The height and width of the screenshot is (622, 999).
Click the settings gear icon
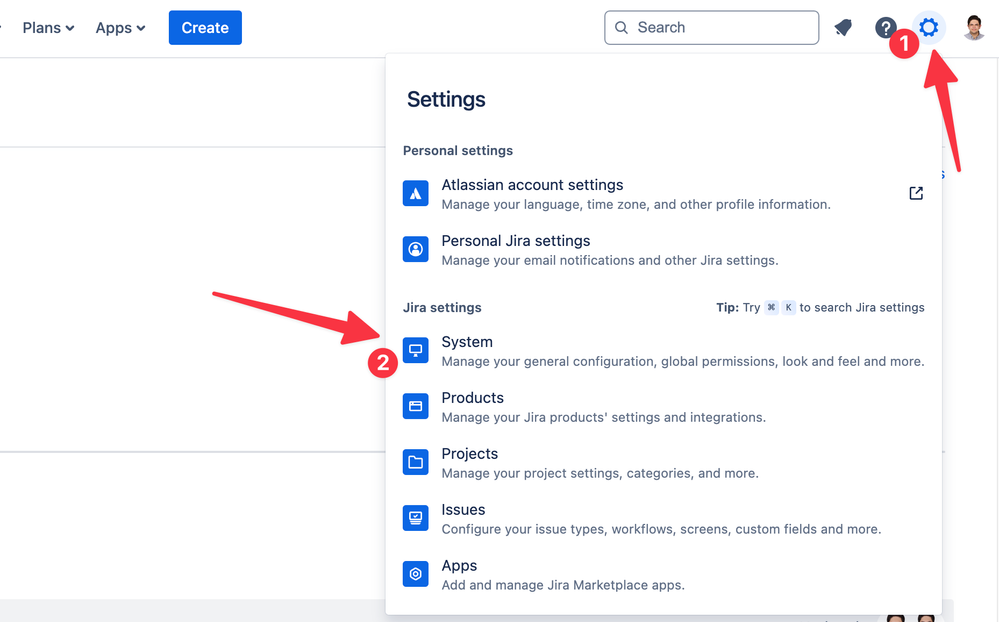coord(929,27)
